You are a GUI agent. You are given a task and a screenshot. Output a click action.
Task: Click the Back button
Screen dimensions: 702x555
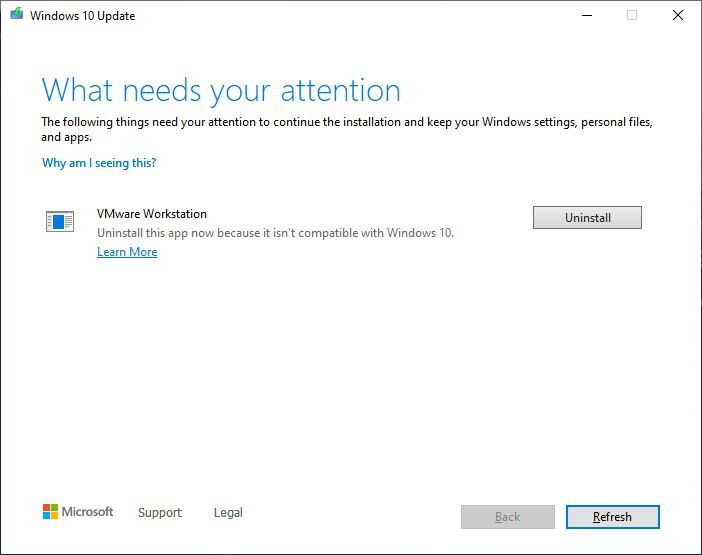click(508, 517)
